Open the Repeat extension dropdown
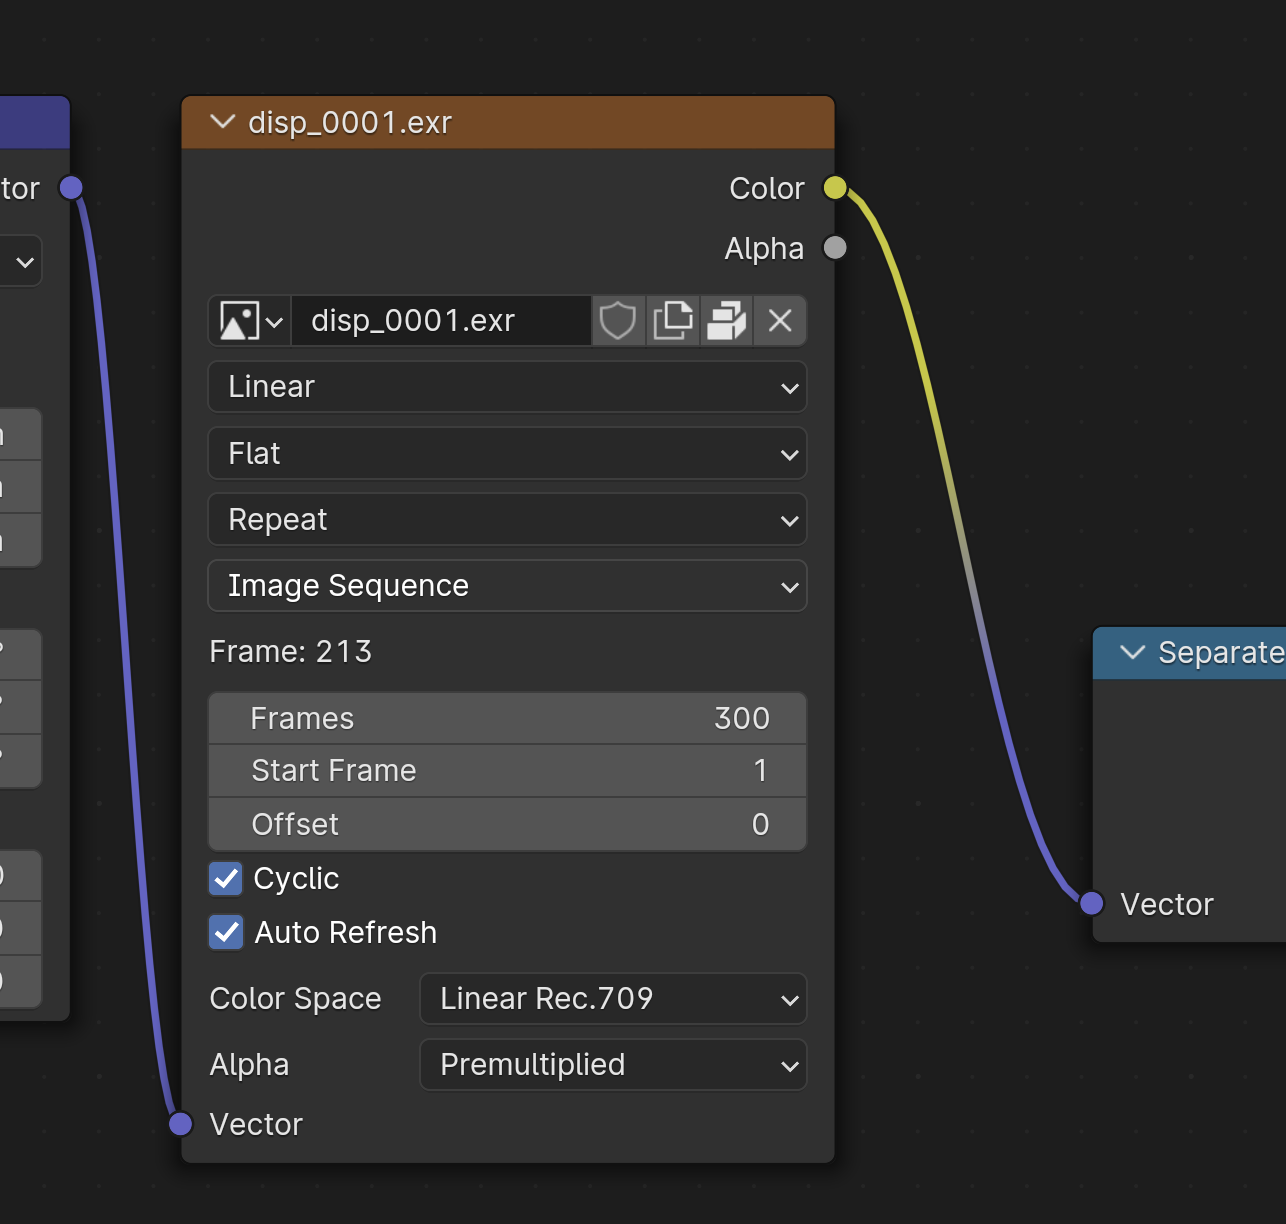Image resolution: width=1286 pixels, height=1224 pixels. pyautogui.click(x=507, y=520)
